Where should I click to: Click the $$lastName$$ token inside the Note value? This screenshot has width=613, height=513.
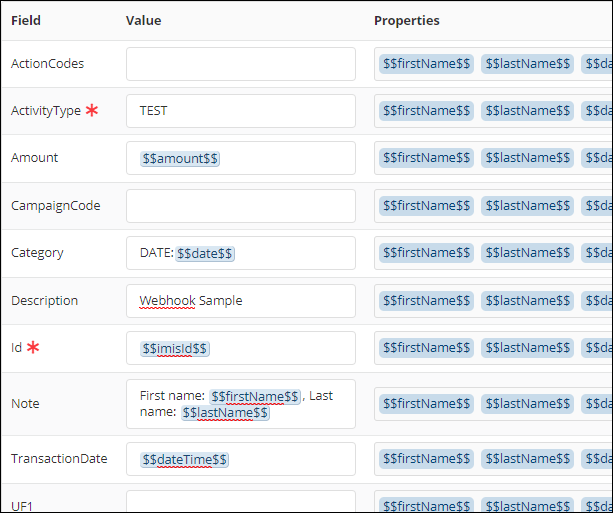[225, 412]
